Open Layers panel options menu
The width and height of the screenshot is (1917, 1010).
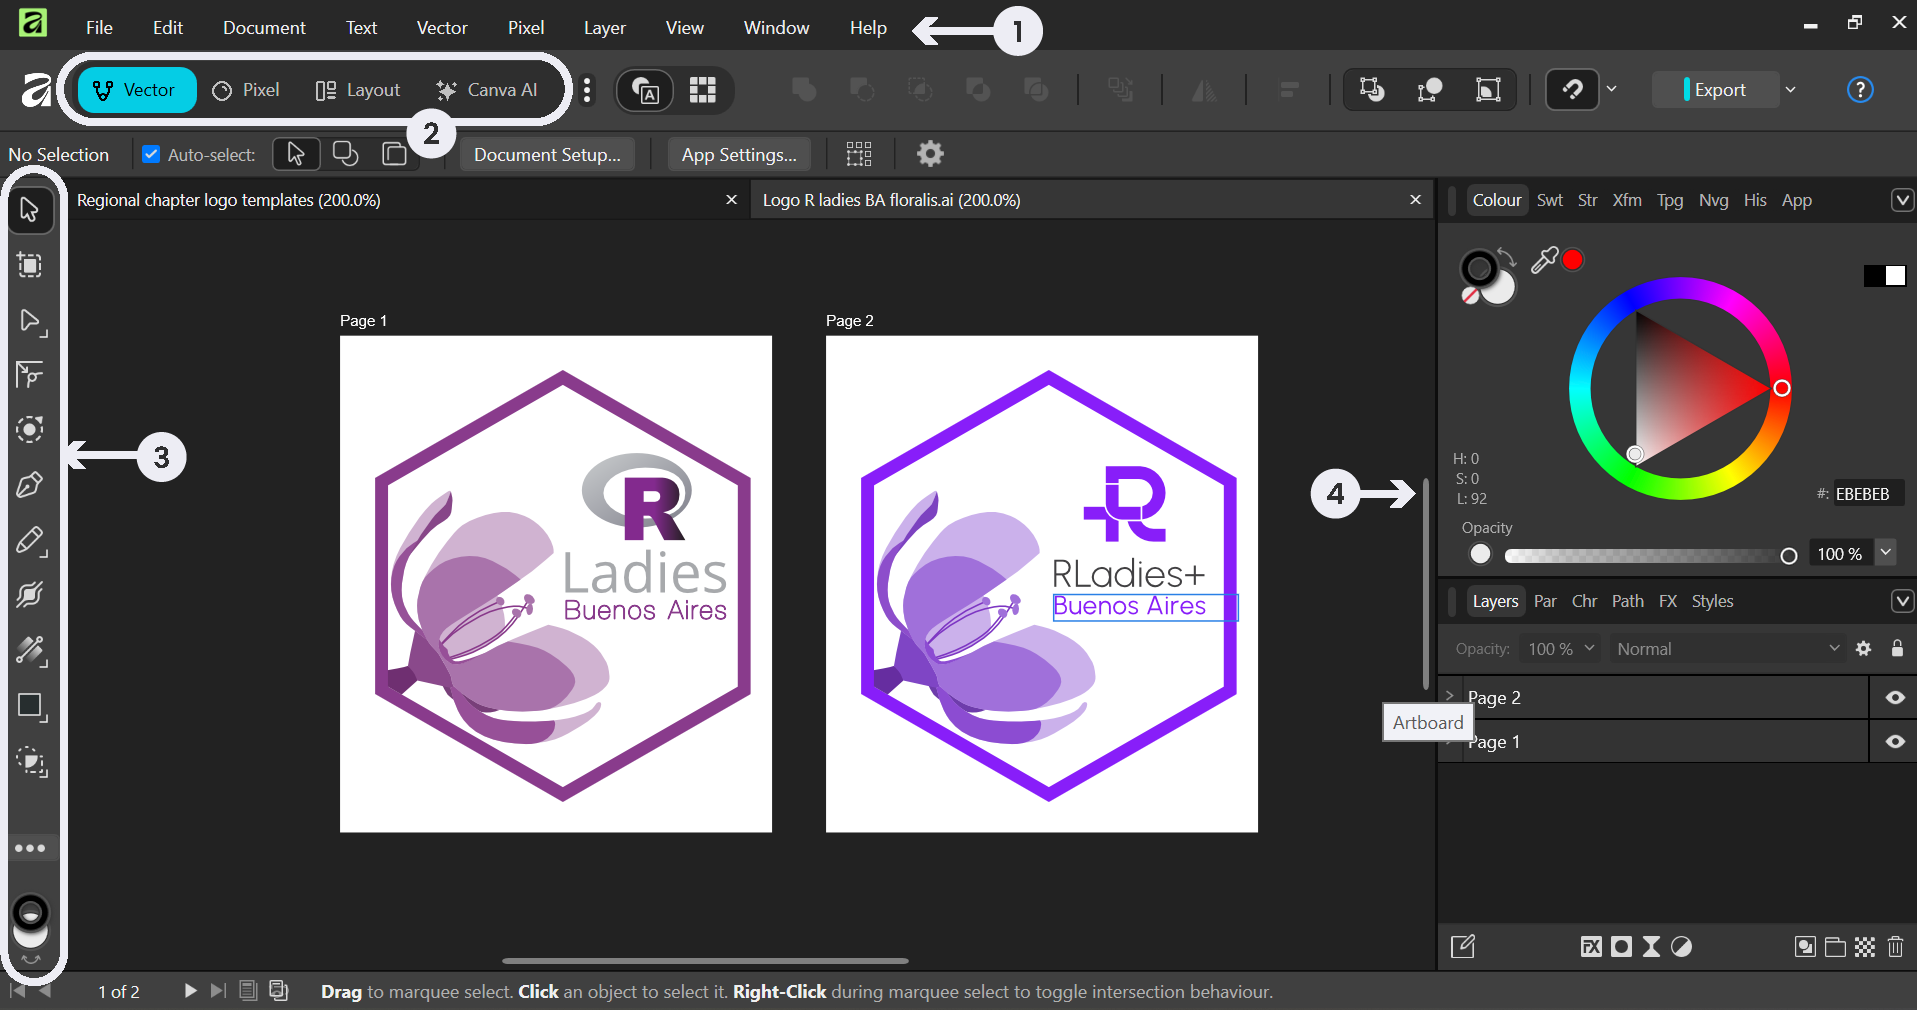[1902, 601]
